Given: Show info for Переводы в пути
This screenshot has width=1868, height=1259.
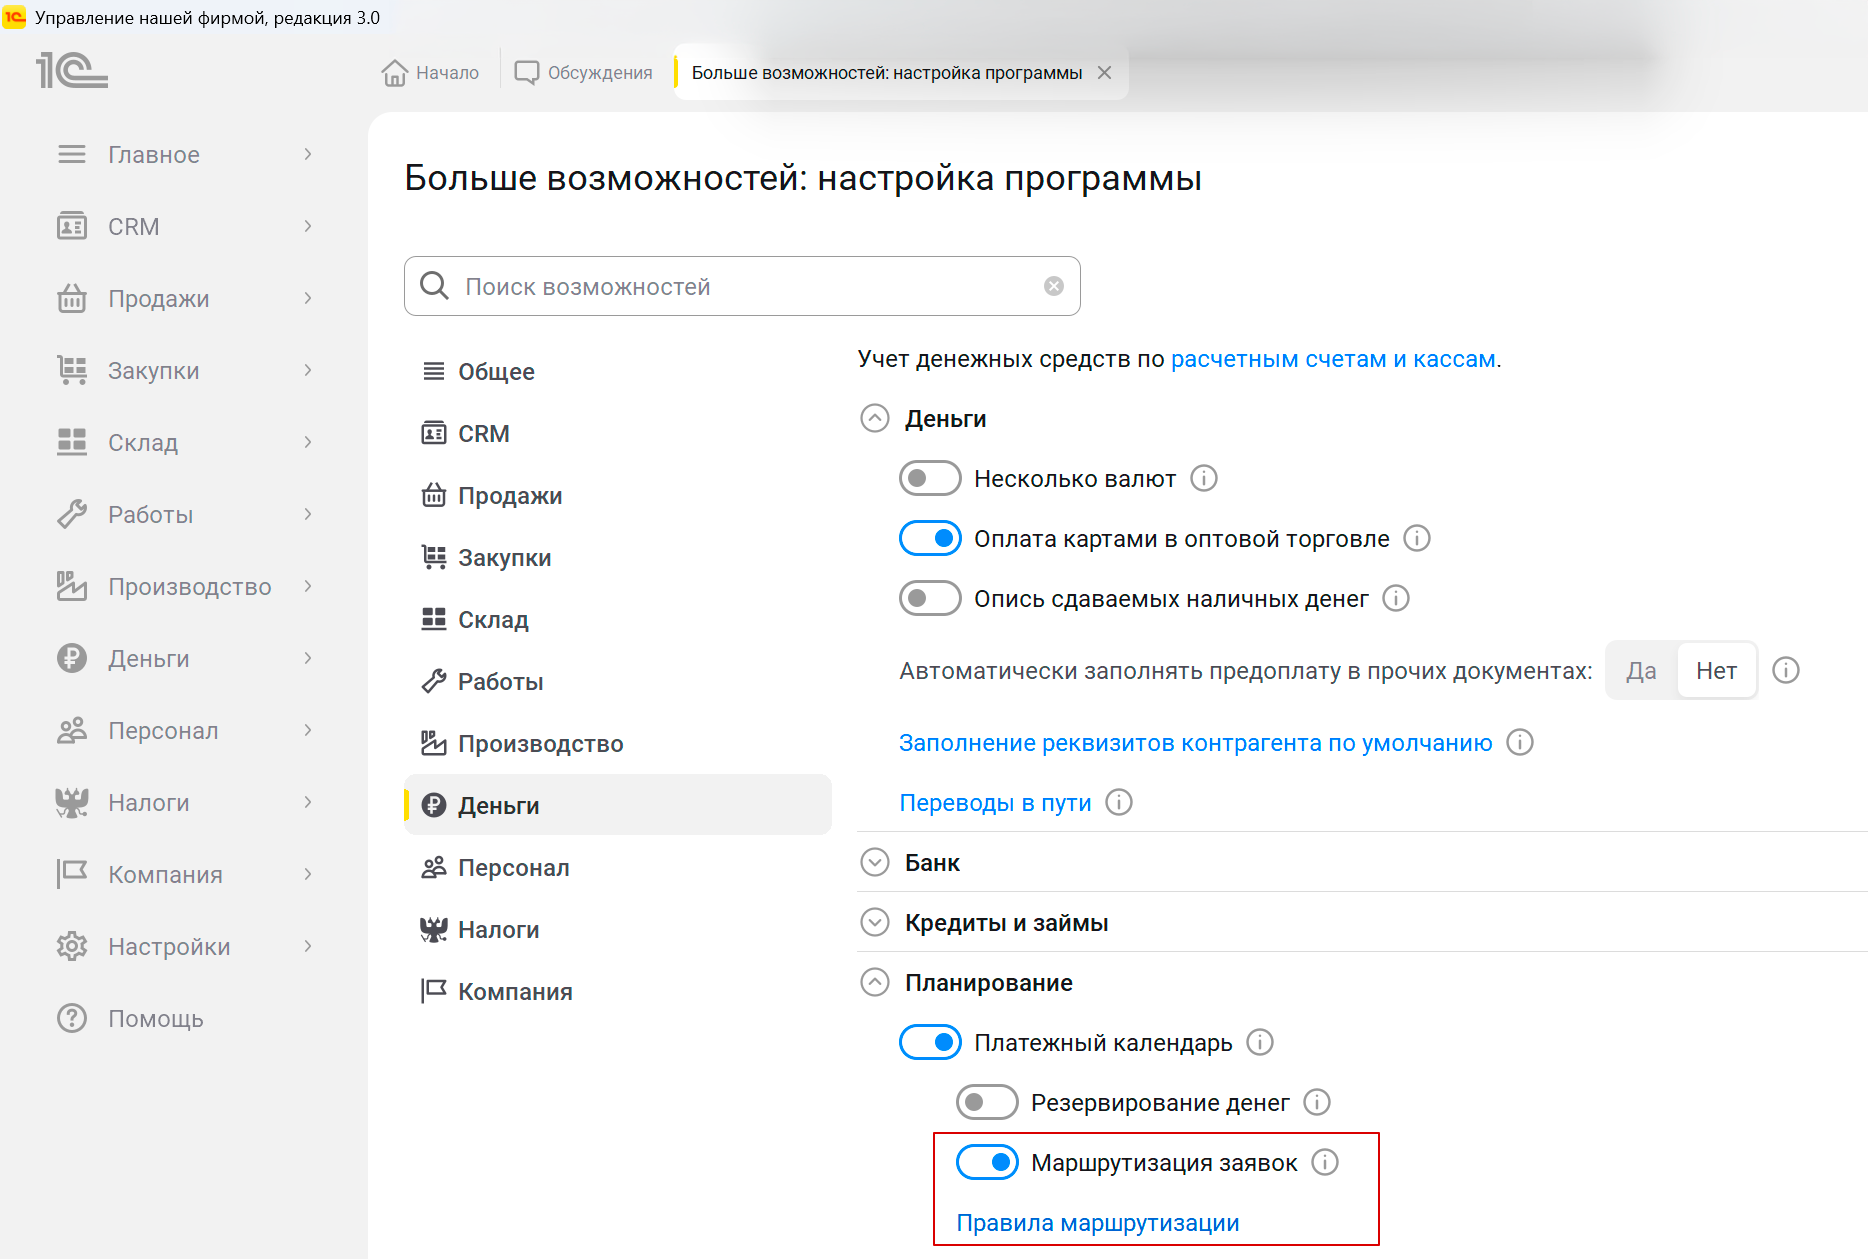Looking at the screenshot, I should (x=1119, y=802).
